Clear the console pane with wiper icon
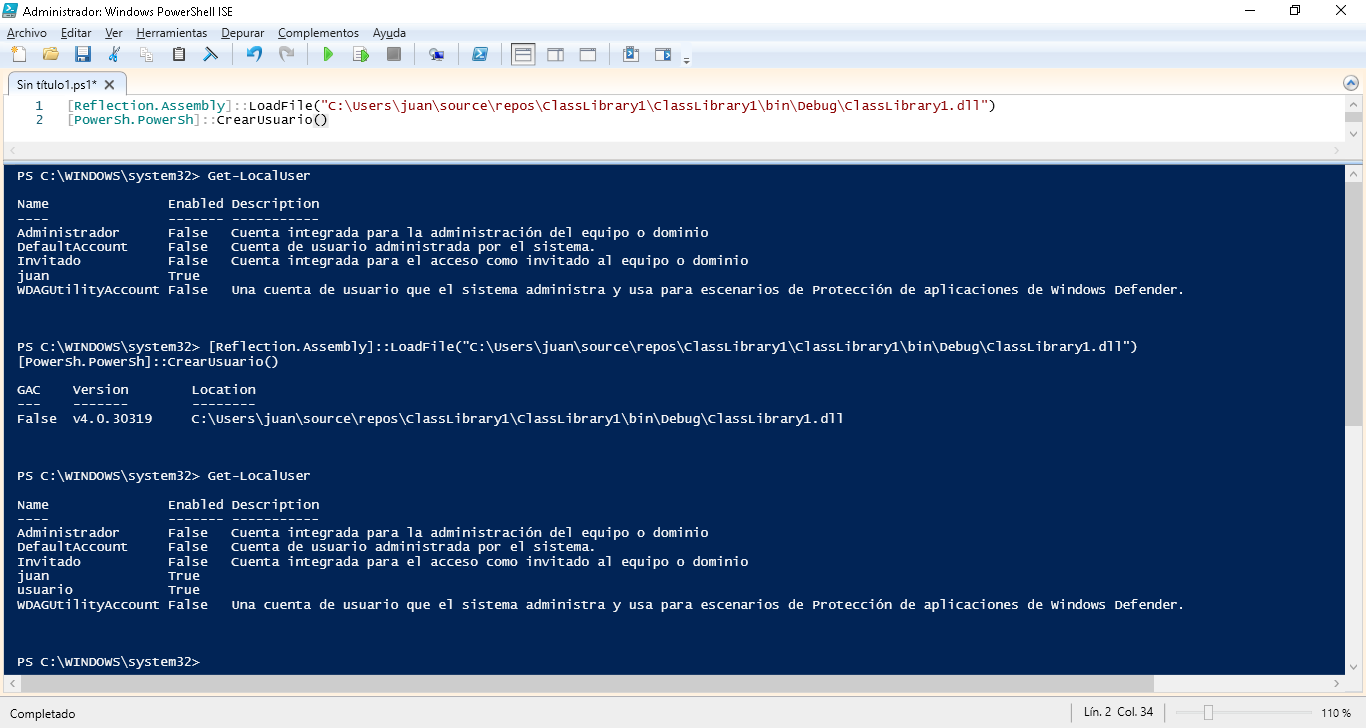 coord(211,54)
